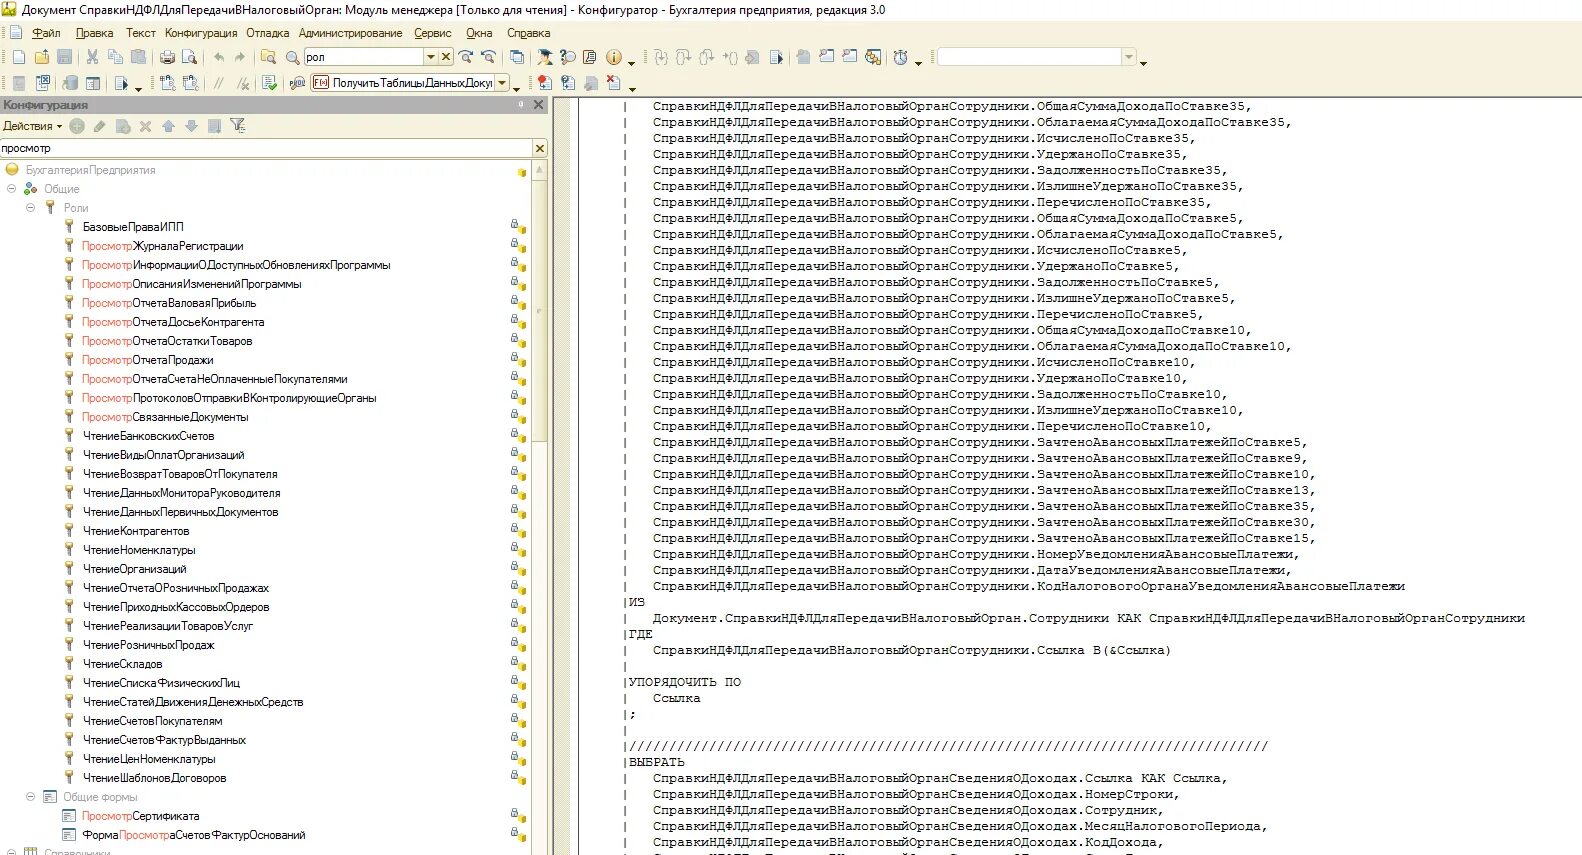This screenshot has height=855, width=1582.
Task: Create a new document with the toolbar icon
Action: pyautogui.click(x=18, y=57)
